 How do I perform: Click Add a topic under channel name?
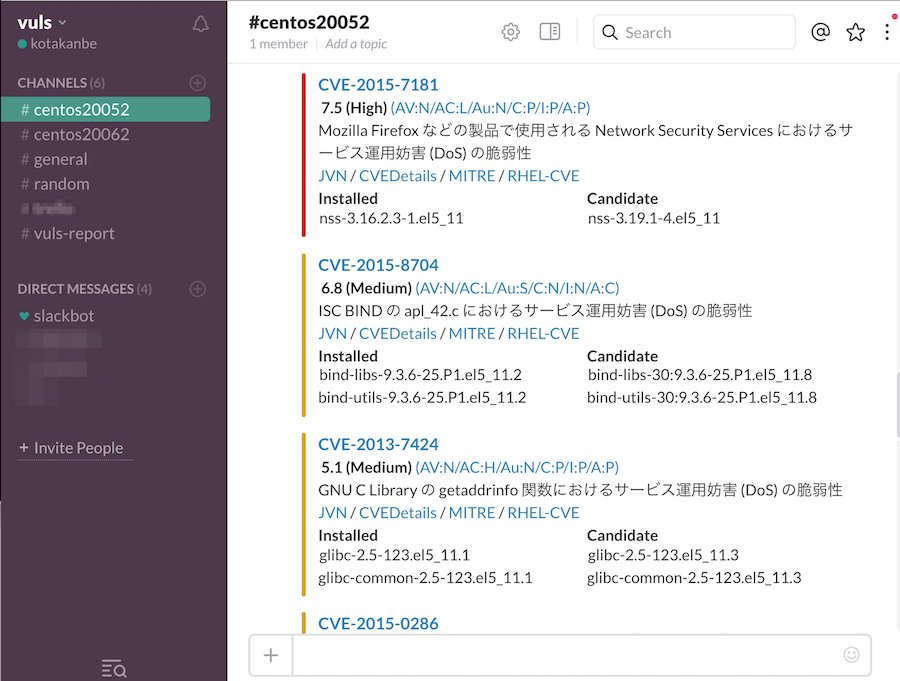pos(356,44)
